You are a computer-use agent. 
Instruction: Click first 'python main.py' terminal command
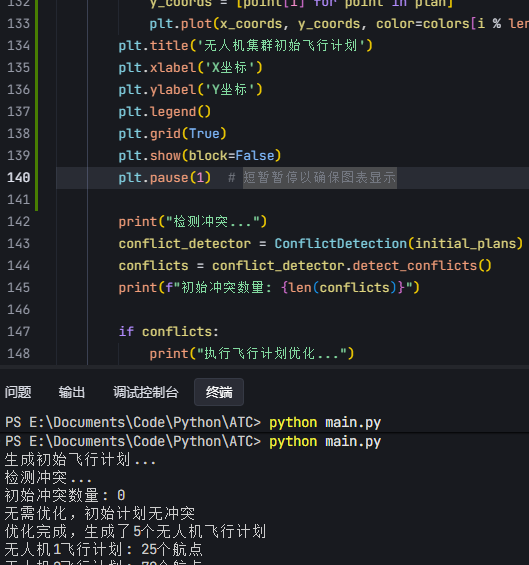coord(325,422)
